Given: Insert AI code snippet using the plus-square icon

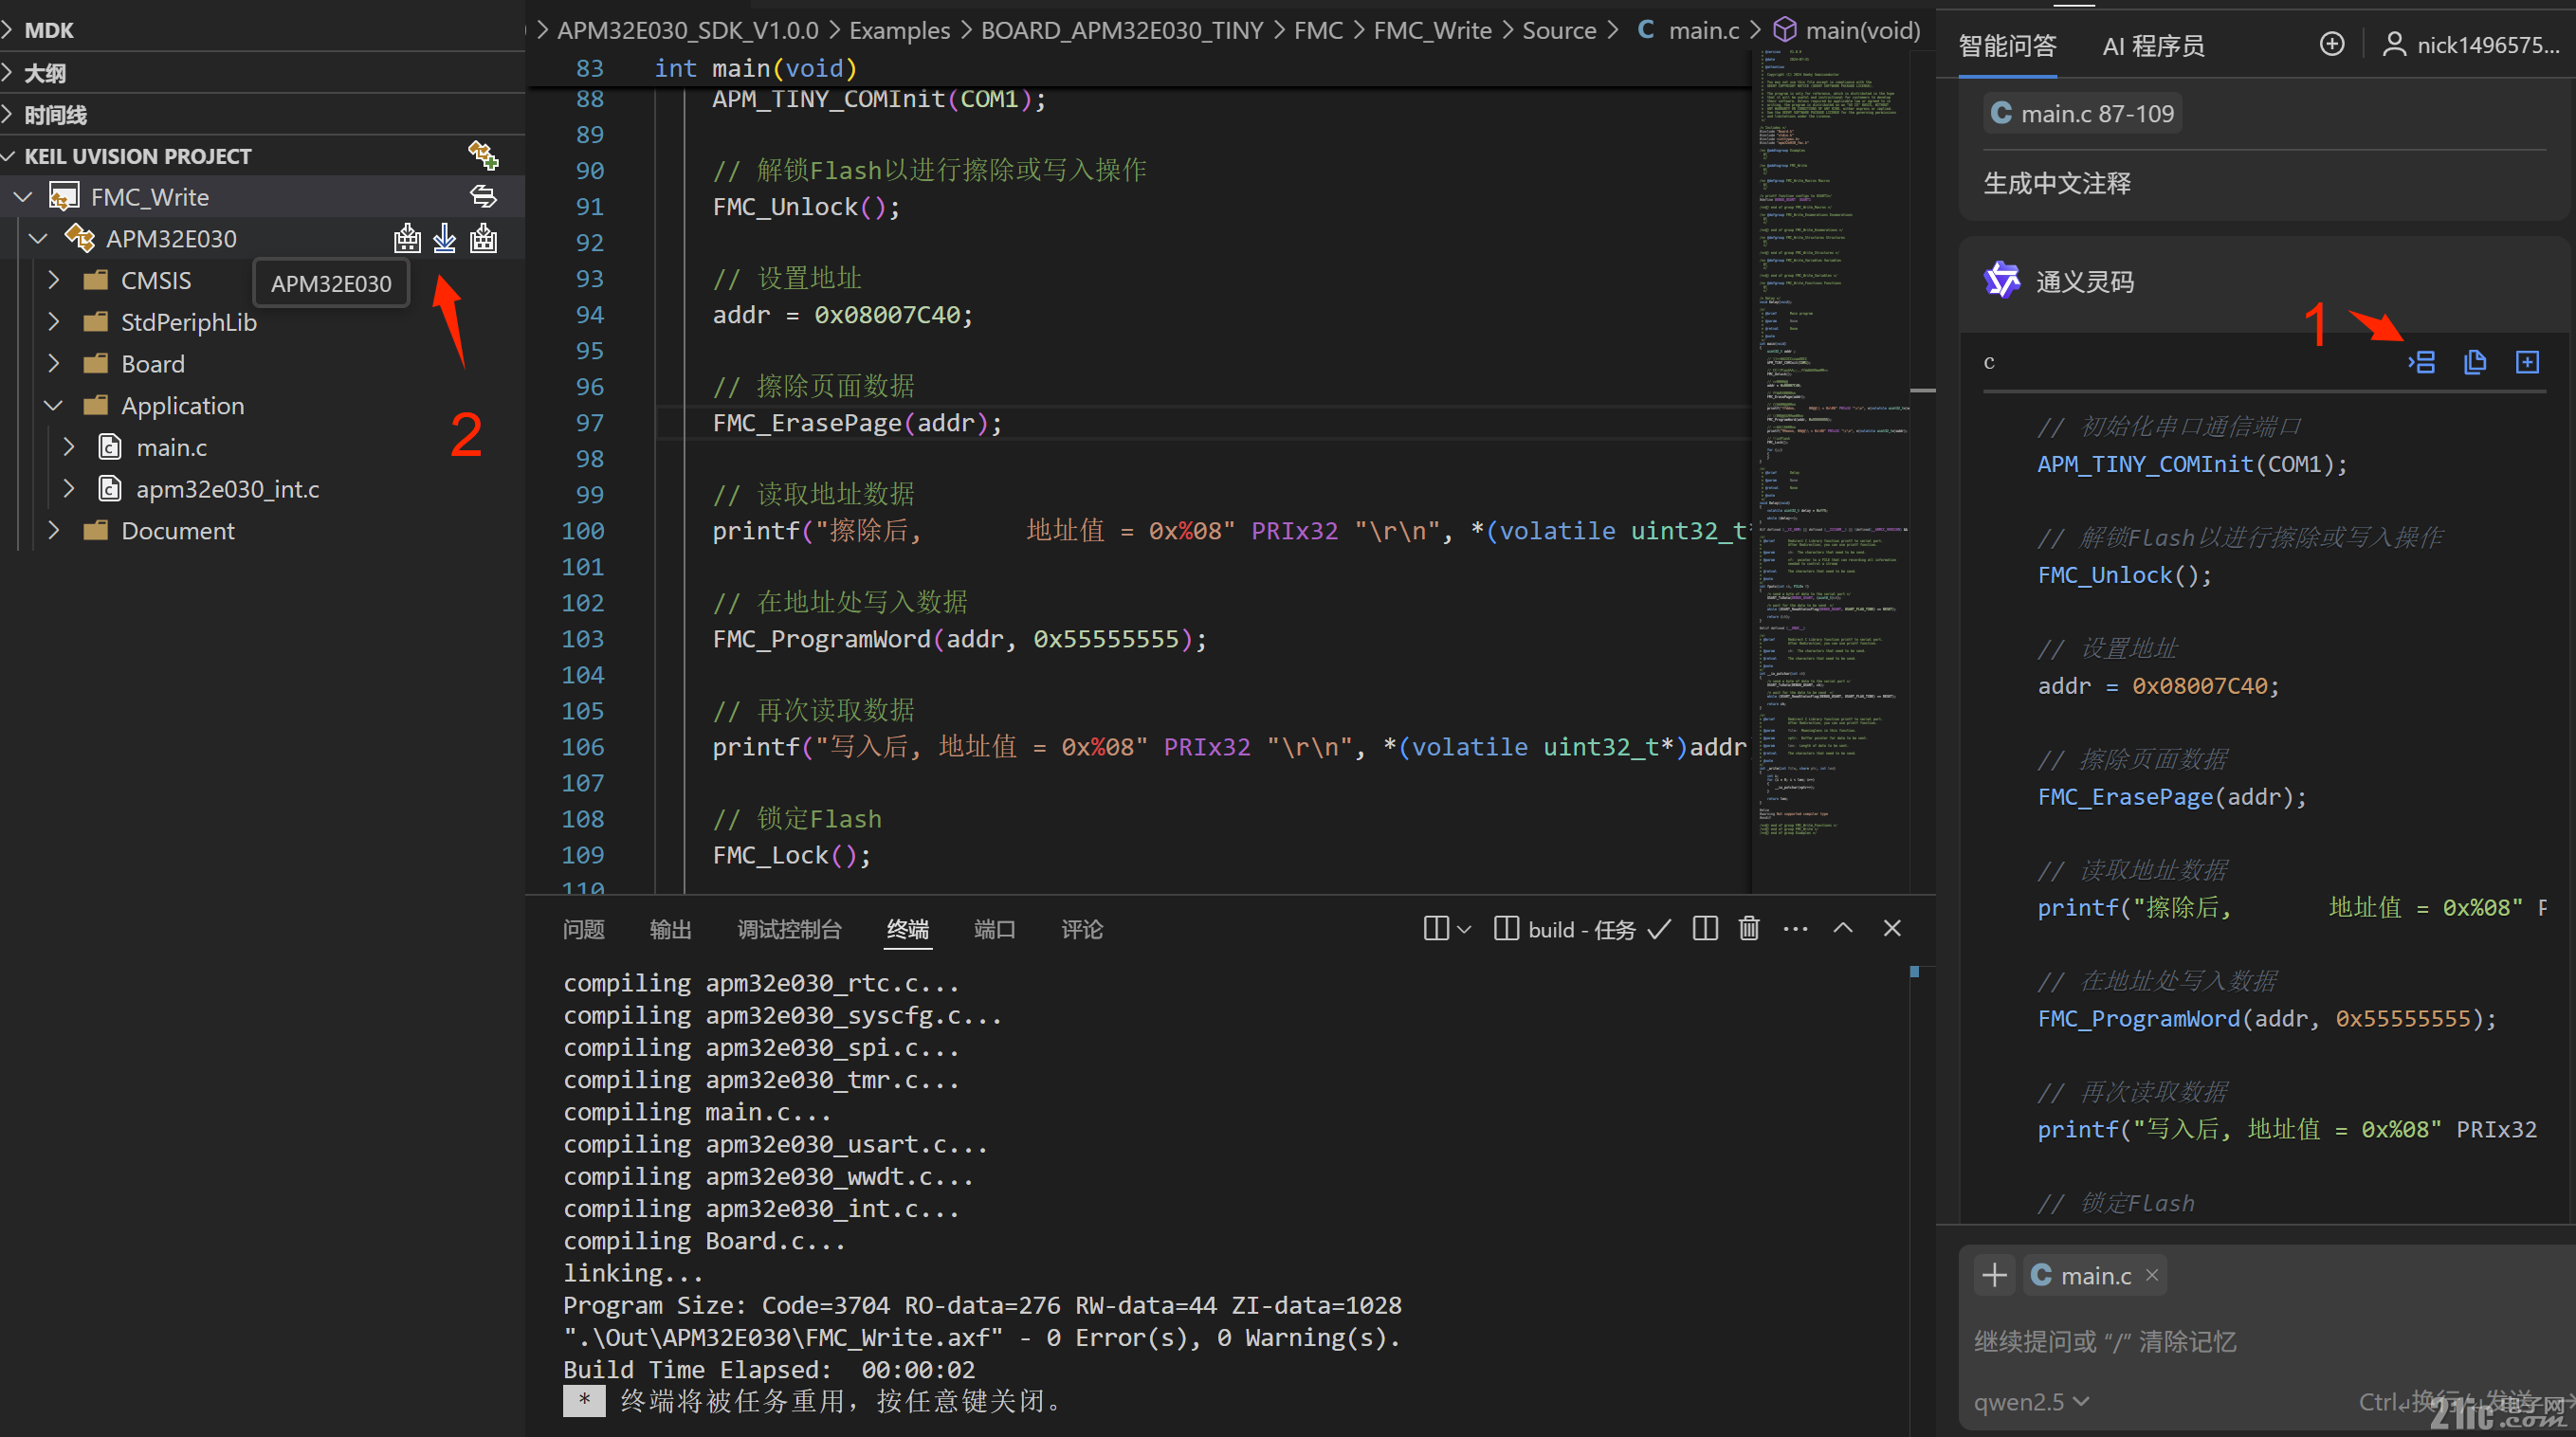Looking at the screenshot, I should coord(2528,361).
